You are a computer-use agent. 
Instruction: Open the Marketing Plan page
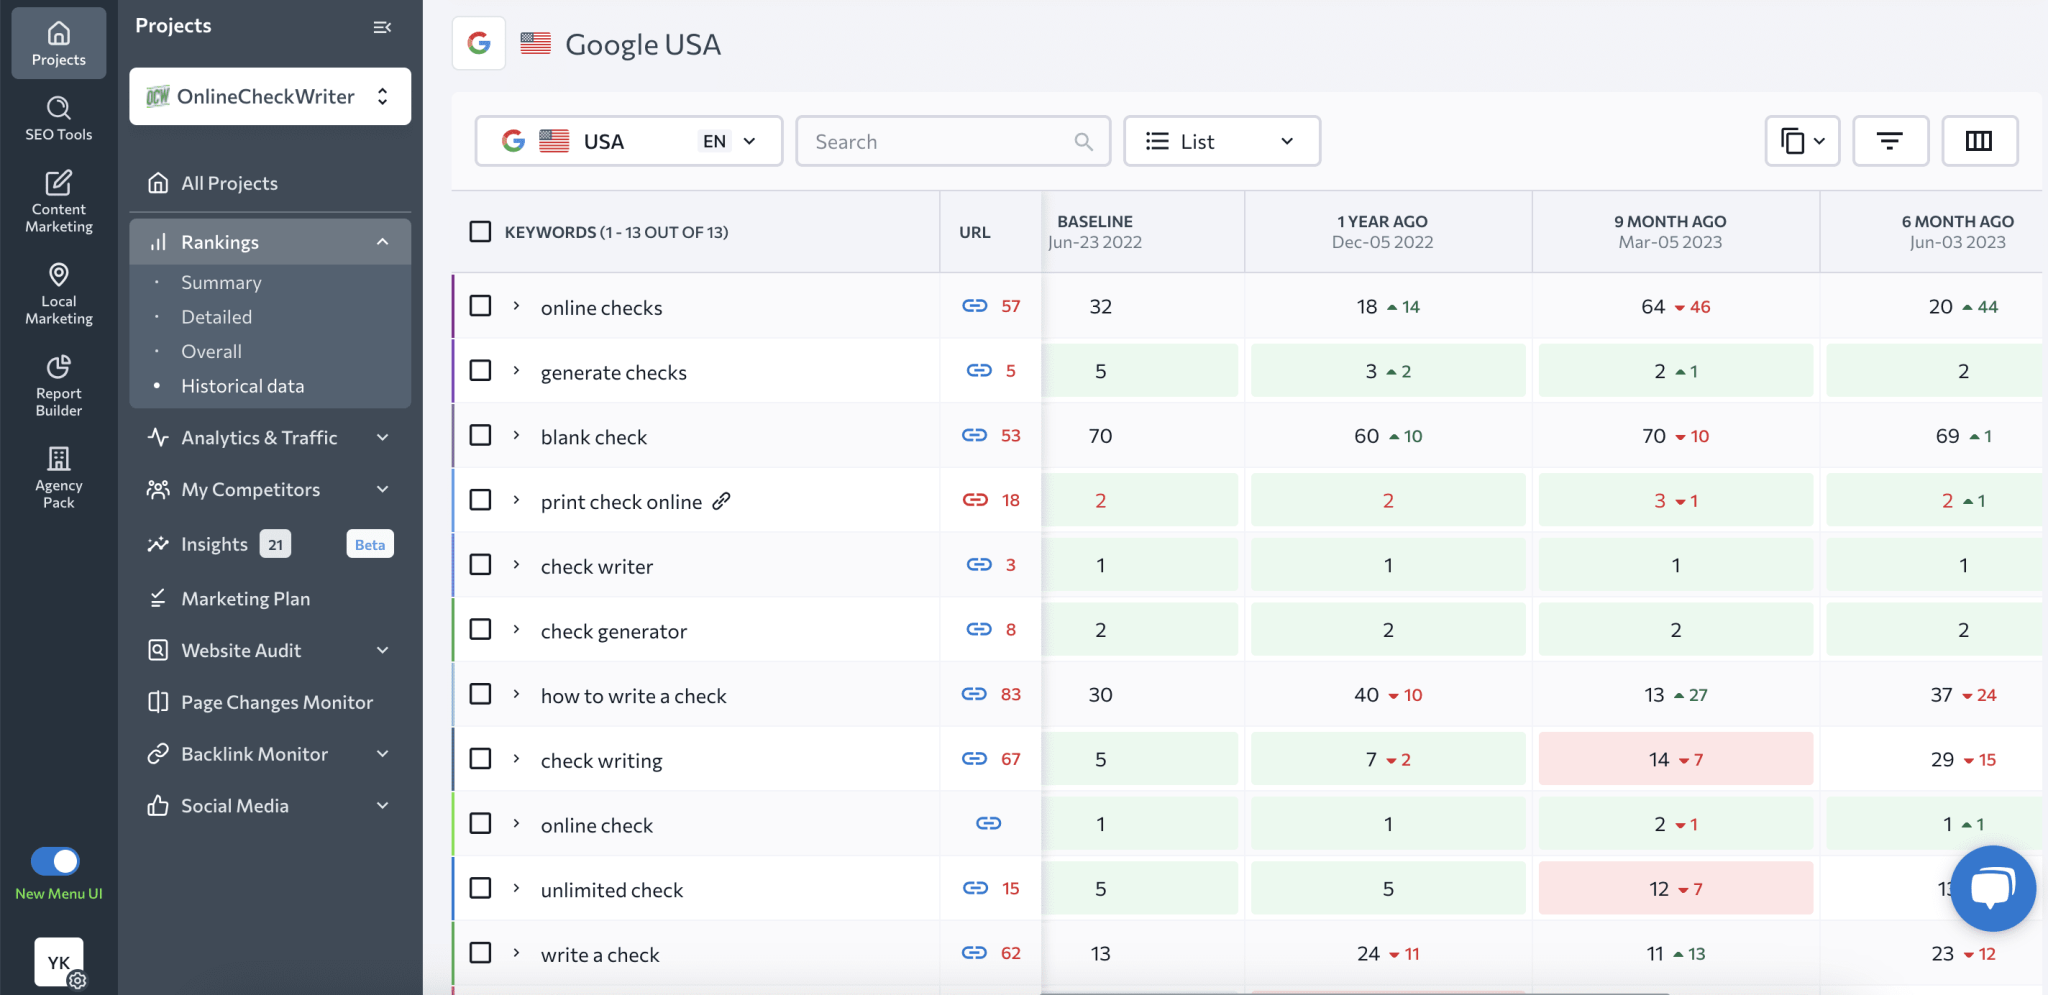click(246, 598)
